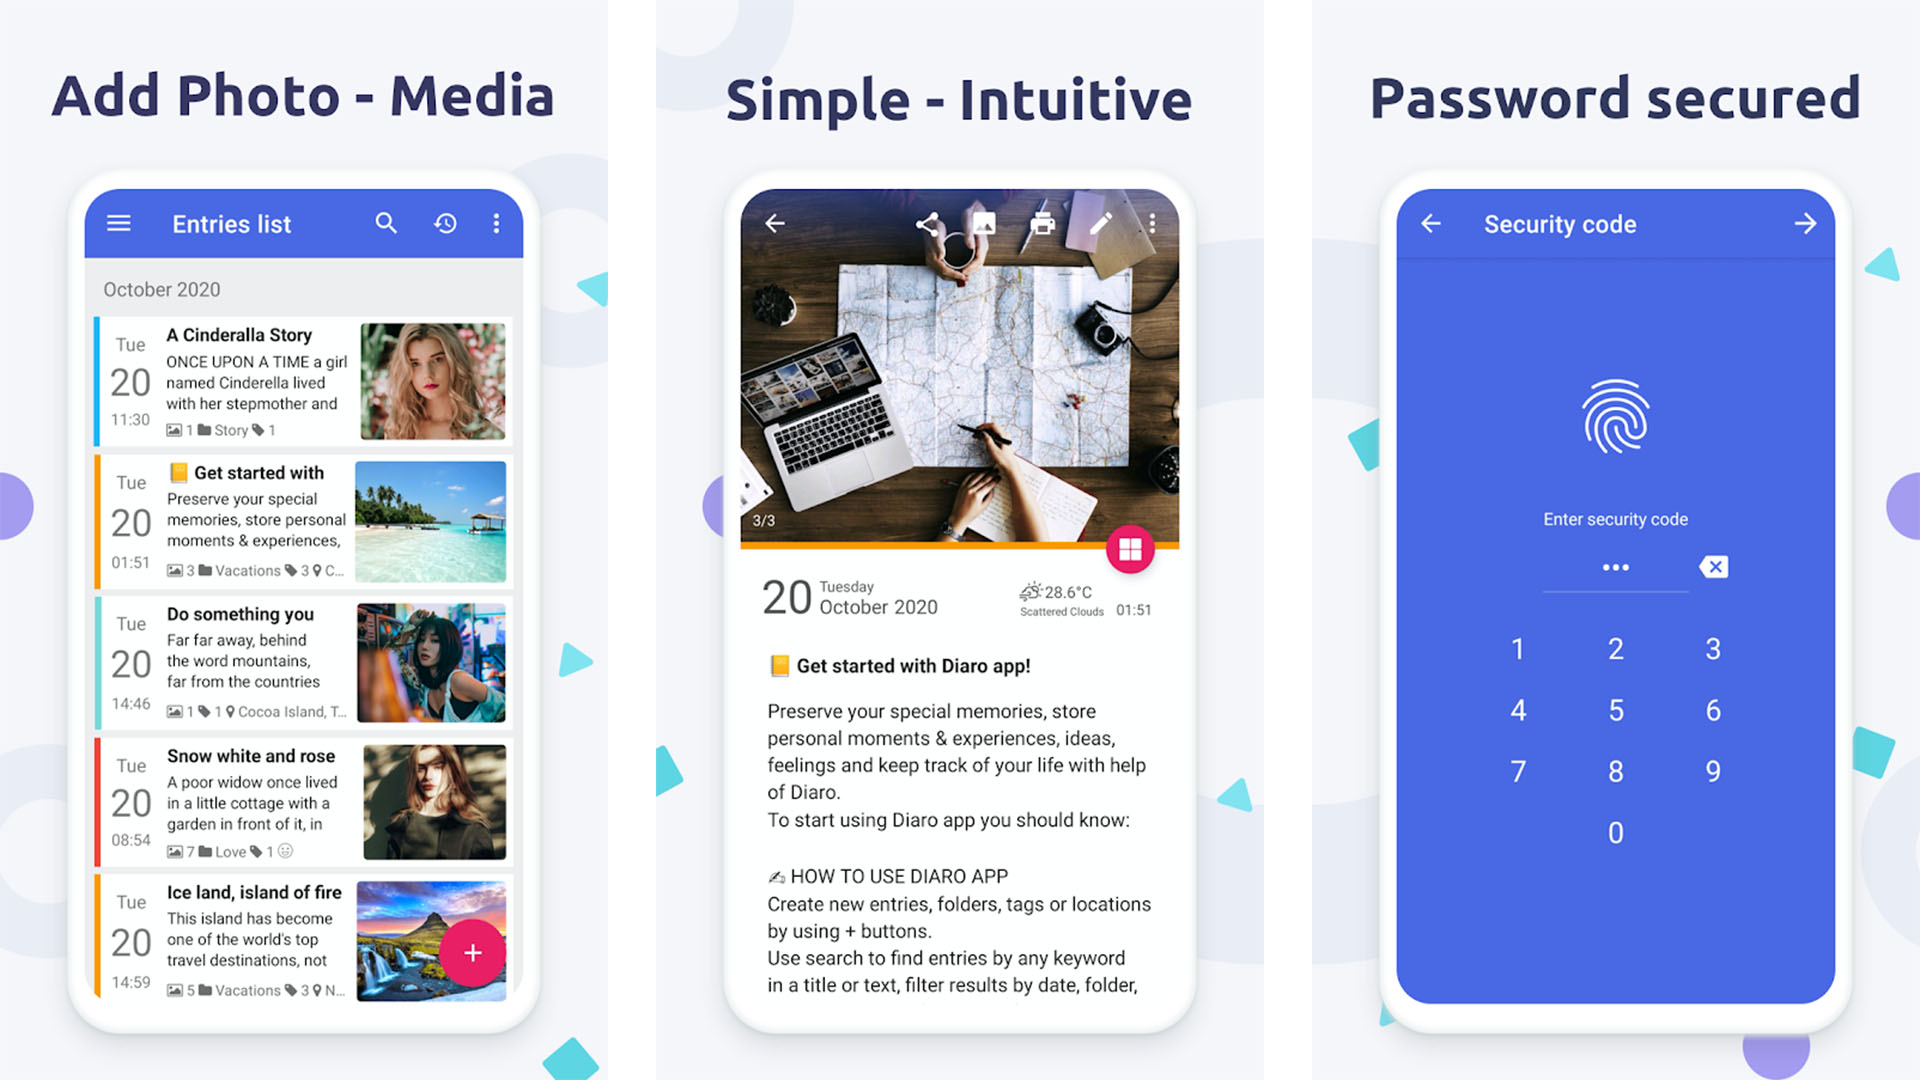Viewport: 1920px width, 1080px height.
Task: Open the hamburger menu icon
Action: tap(119, 222)
